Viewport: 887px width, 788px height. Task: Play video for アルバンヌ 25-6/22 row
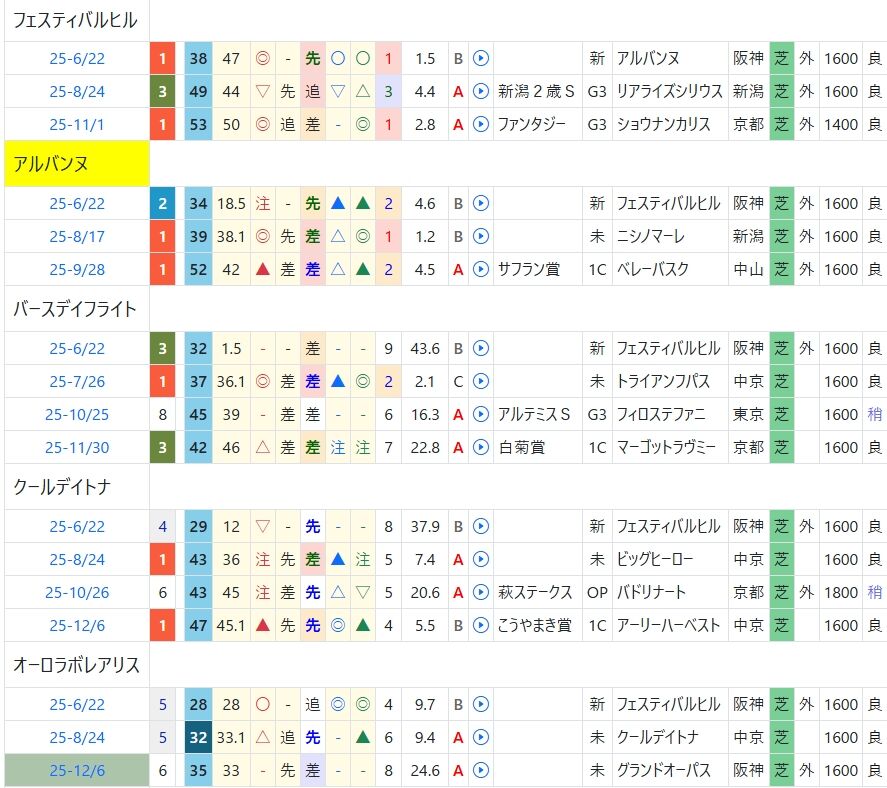click(x=481, y=203)
